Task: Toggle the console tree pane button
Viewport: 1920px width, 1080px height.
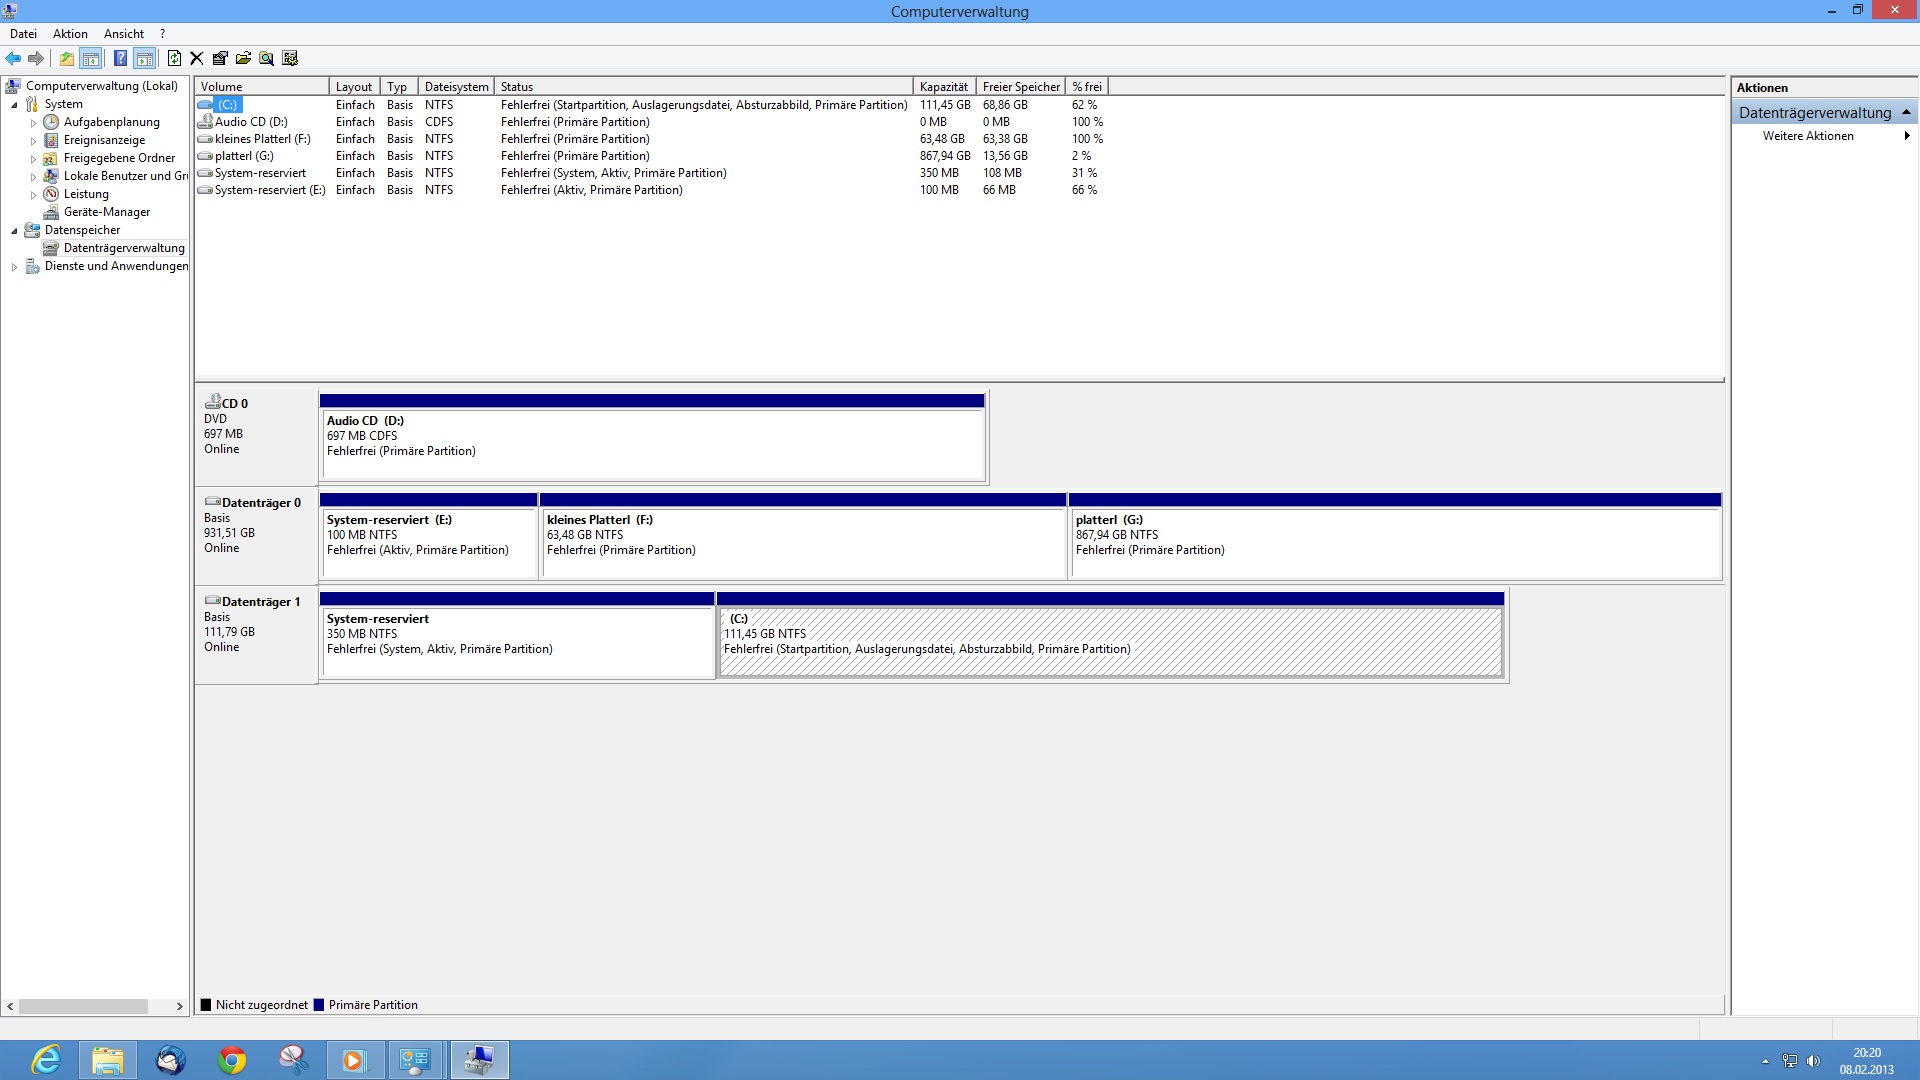Action: (x=91, y=58)
